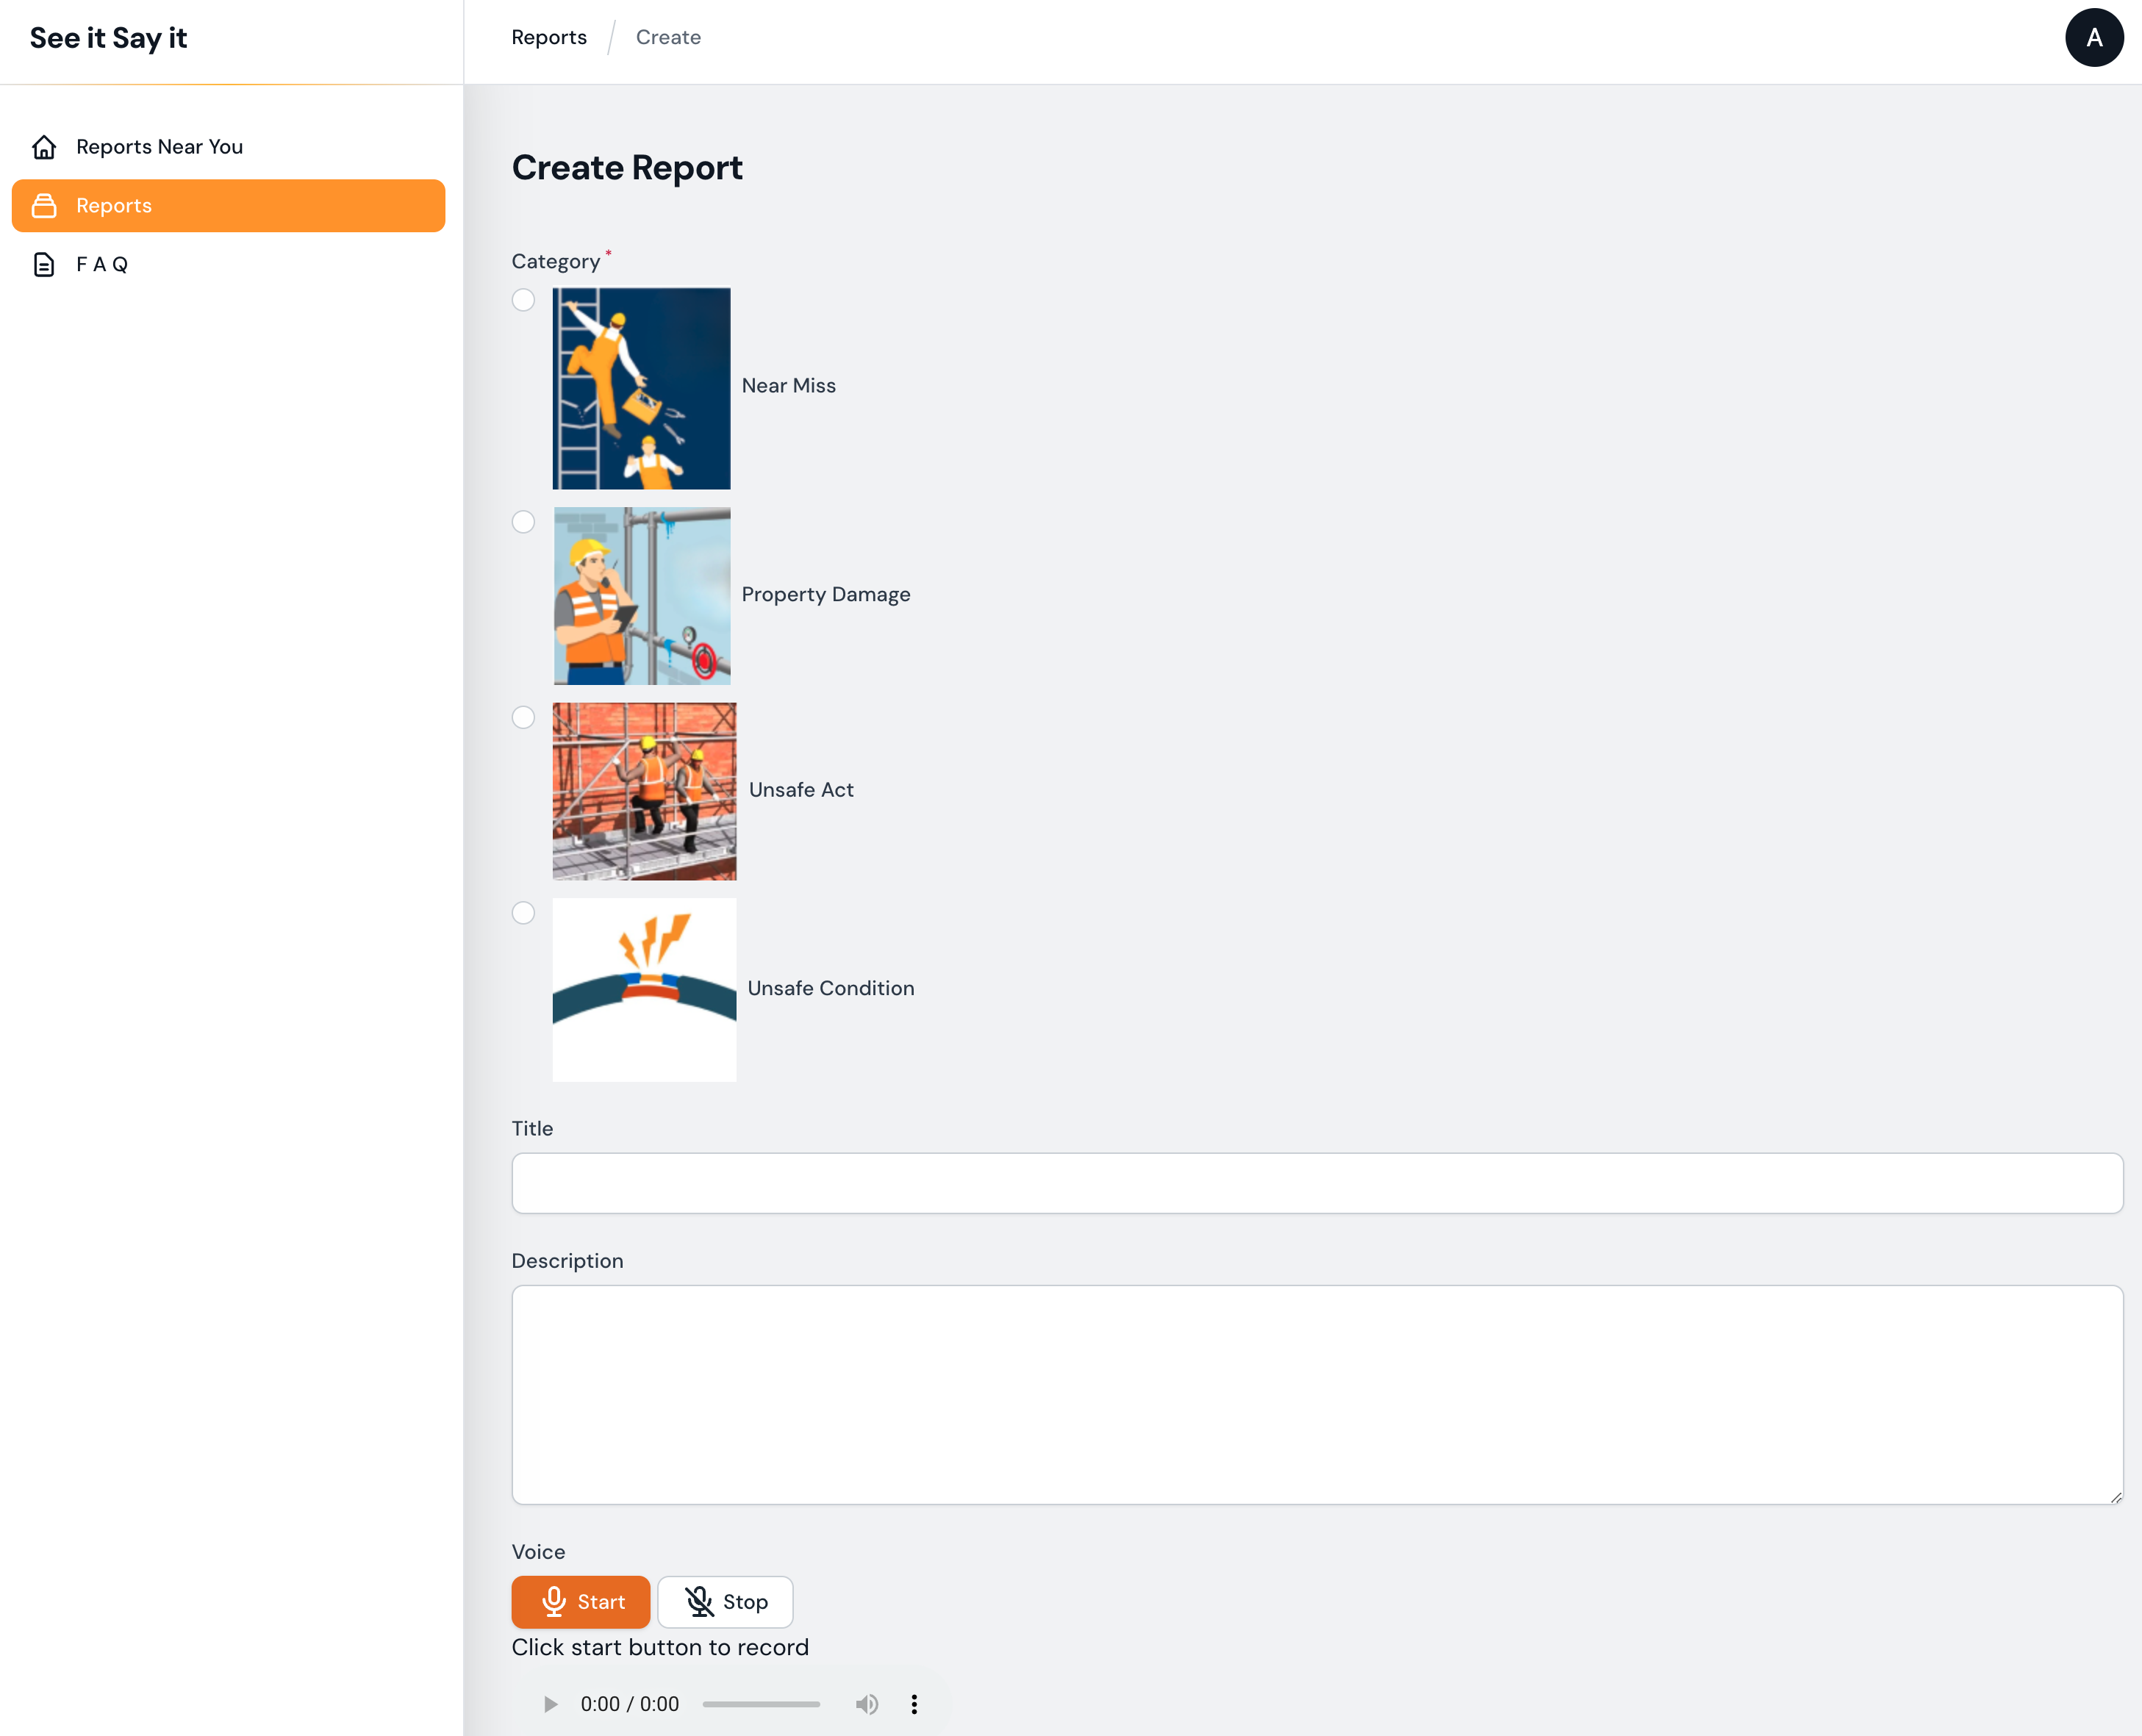
Task: Click the Reports sidebar box icon
Action: 44,206
